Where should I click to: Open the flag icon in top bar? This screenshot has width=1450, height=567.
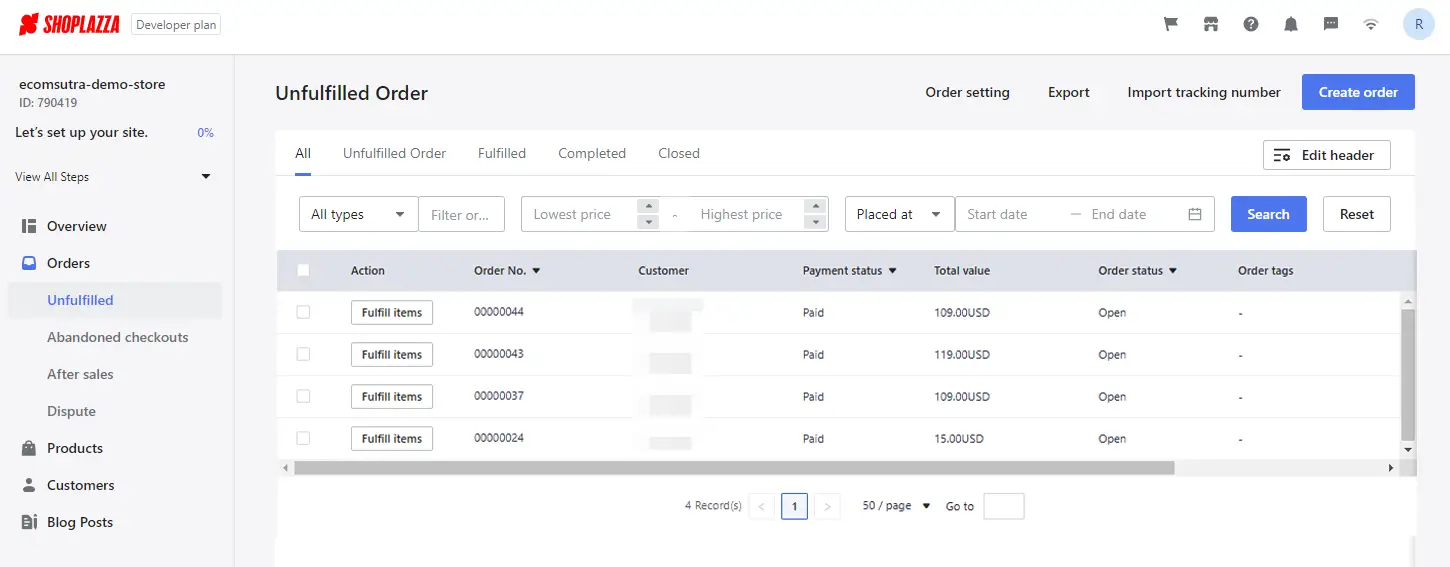pos(1170,24)
